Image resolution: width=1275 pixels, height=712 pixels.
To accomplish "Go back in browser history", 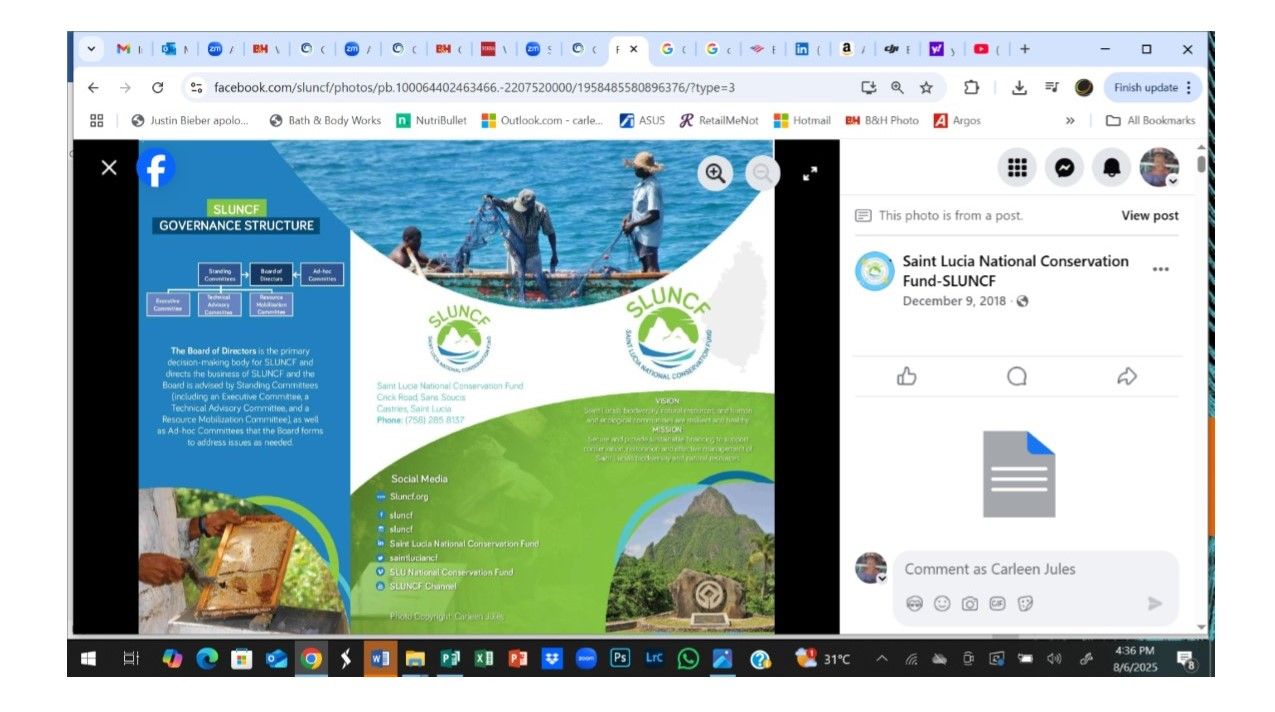I will [x=93, y=87].
